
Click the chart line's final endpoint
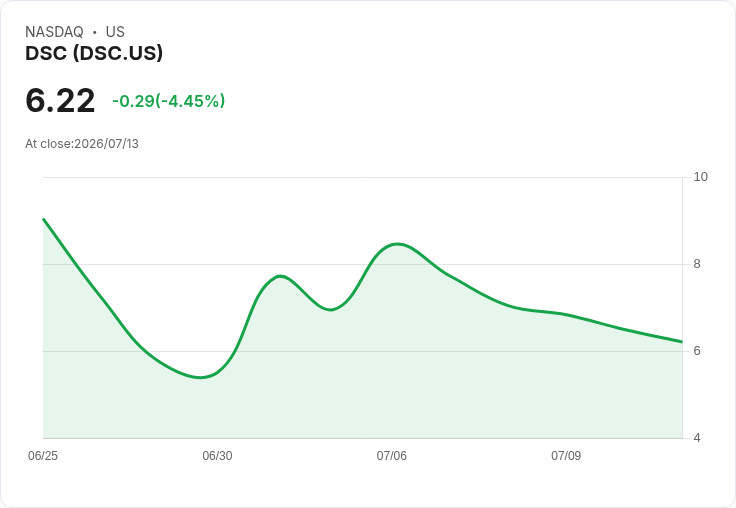pyautogui.click(x=682, y=342)
